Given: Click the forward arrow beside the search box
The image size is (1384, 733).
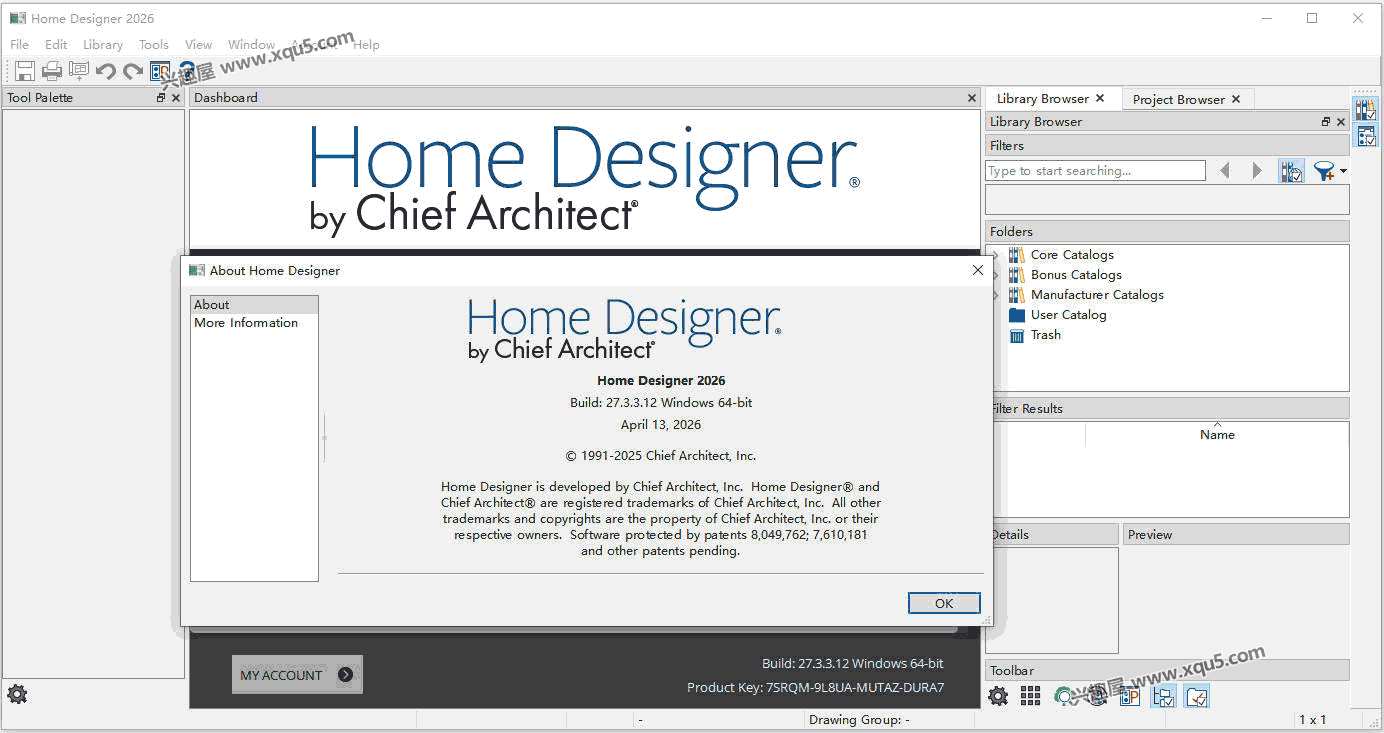Looking at the screenshot, I should [1257, 171].
